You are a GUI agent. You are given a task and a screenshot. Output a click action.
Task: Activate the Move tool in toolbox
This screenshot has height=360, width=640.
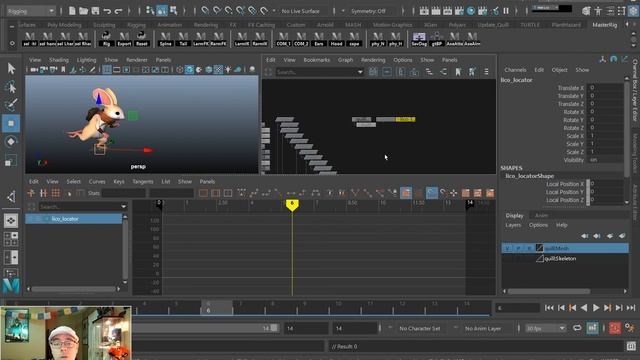(11, 123)
